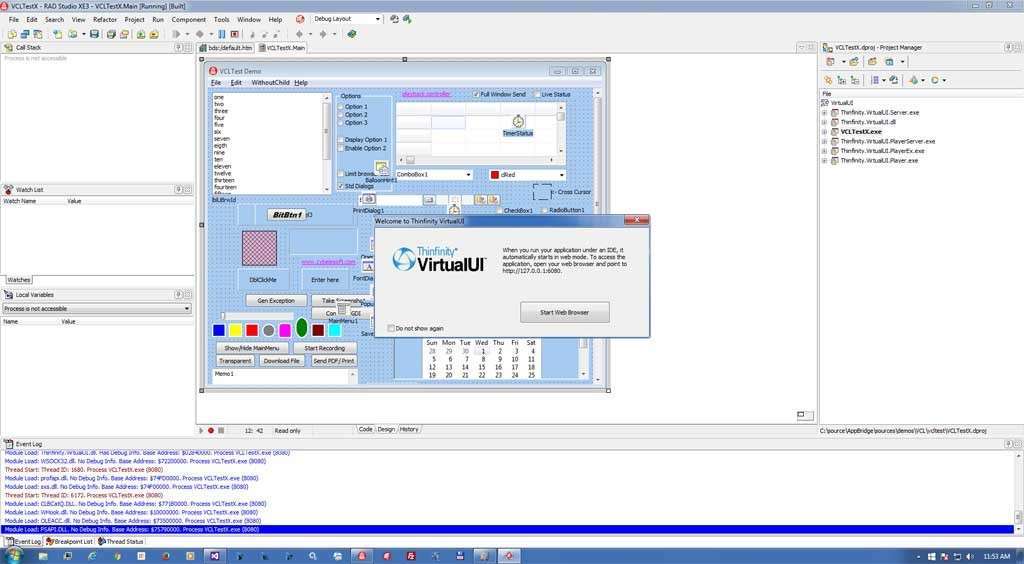Click the PrintDialog1 component icon on form
The height and width of the screenshot is (564, 1024).
[x=368, y=199]
